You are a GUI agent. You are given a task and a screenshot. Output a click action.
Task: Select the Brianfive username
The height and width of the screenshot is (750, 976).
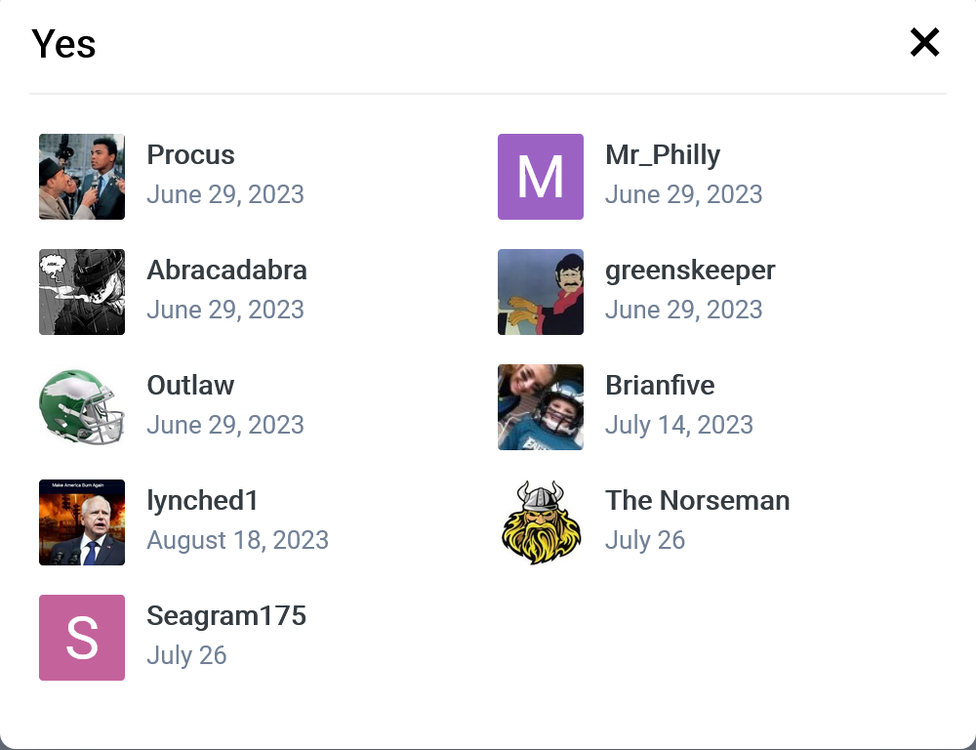pos(660,385)
